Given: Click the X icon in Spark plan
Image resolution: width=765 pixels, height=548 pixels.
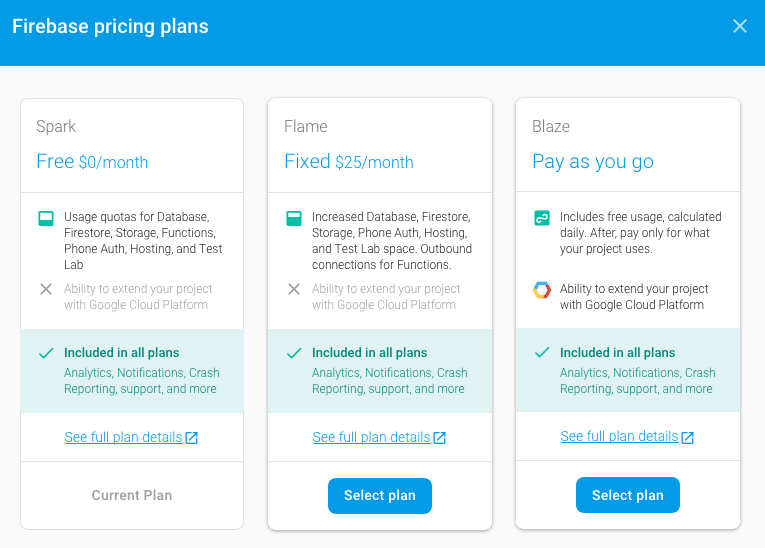Looking at the screenshot, I should pos(45,289).
